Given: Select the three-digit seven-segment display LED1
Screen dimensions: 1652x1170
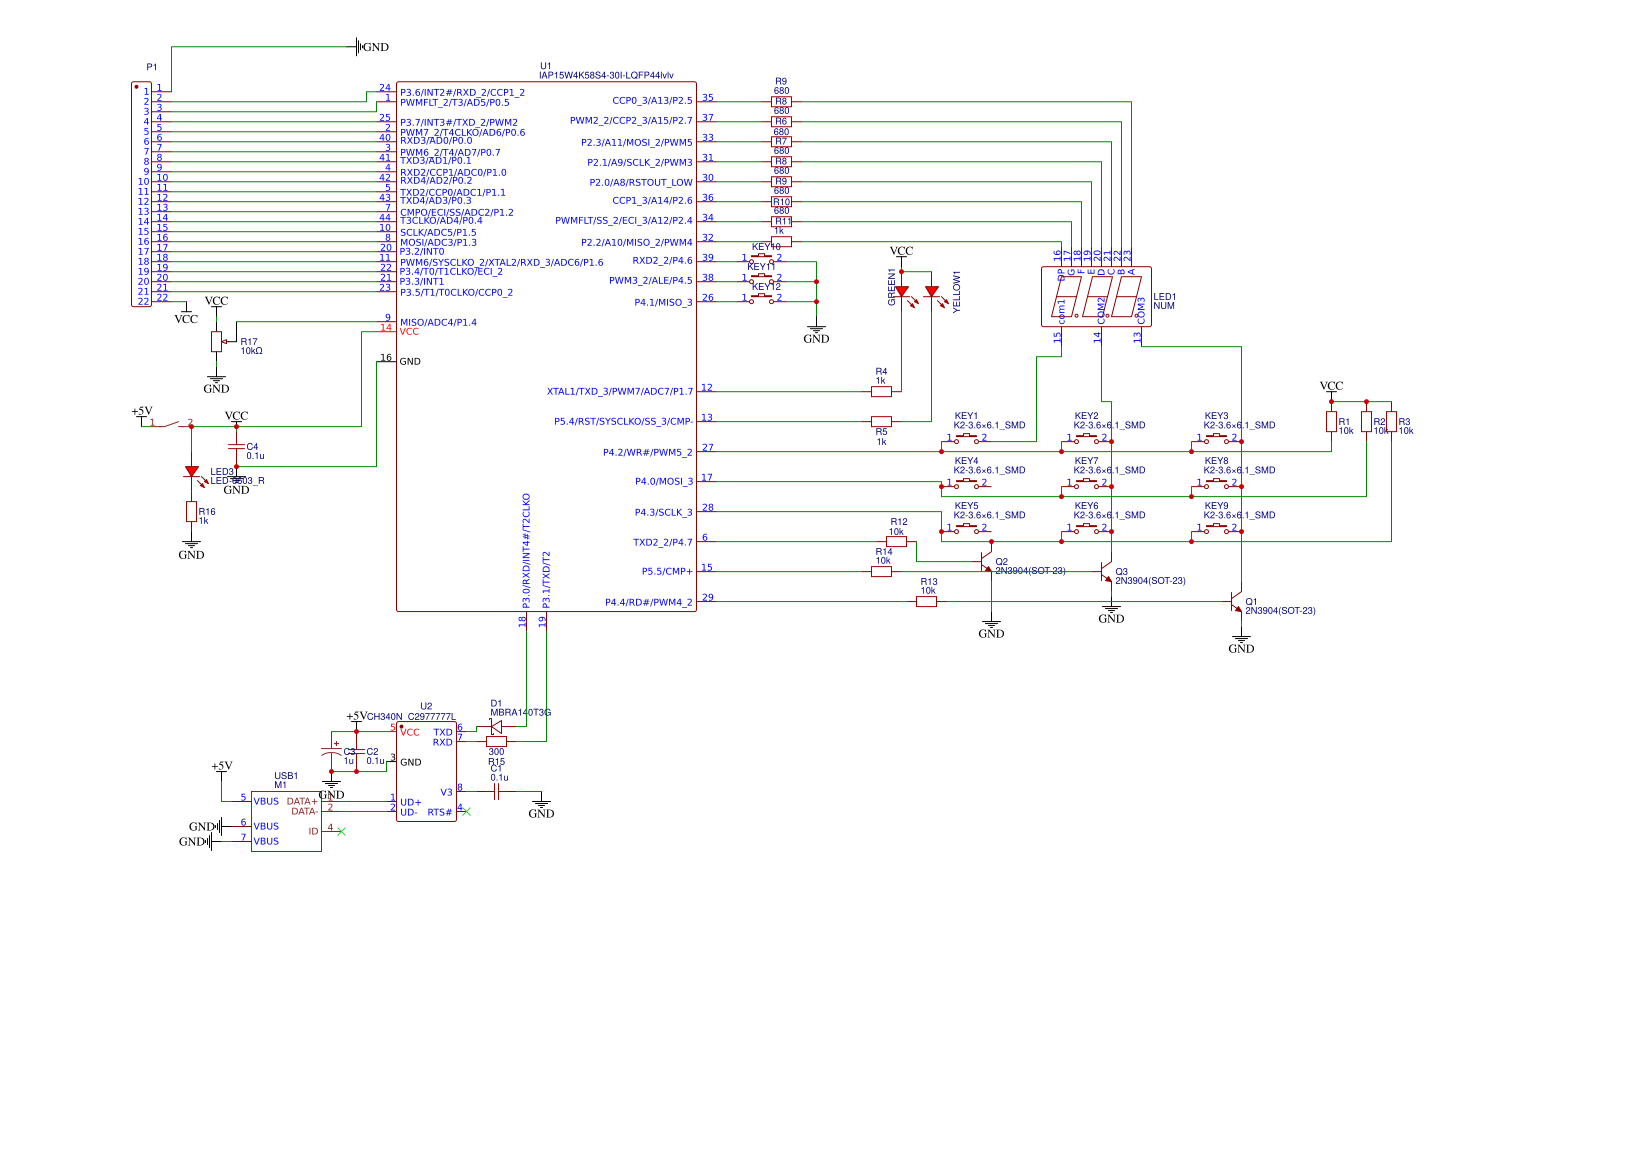Looking at the screenshot, I should (x=1096, y=296).
